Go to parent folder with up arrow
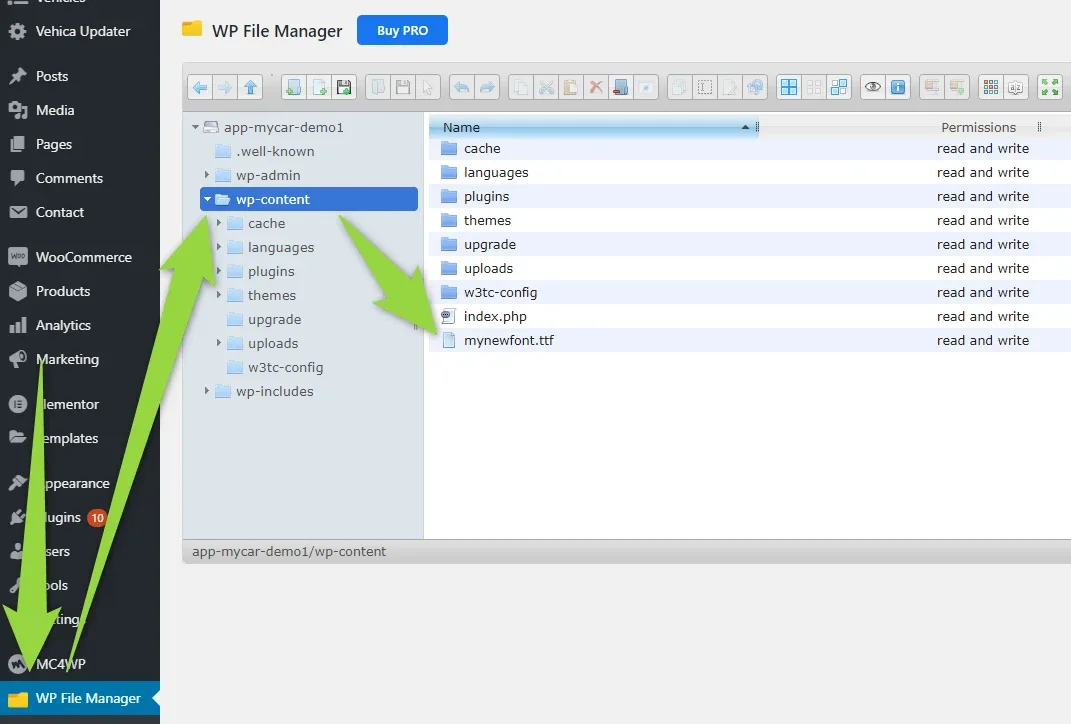Image resolution: width=1071 pixels, height=724 pixels. (250, 87)
